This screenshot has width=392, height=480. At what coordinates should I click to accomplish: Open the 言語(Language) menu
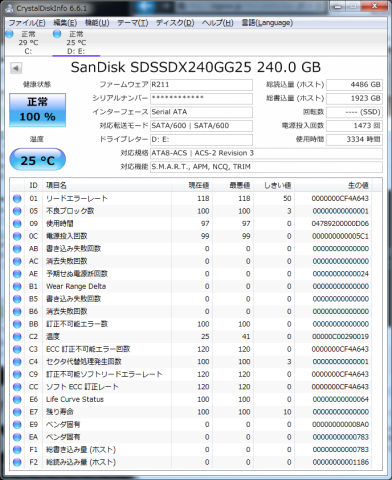(x=267, y=23)
